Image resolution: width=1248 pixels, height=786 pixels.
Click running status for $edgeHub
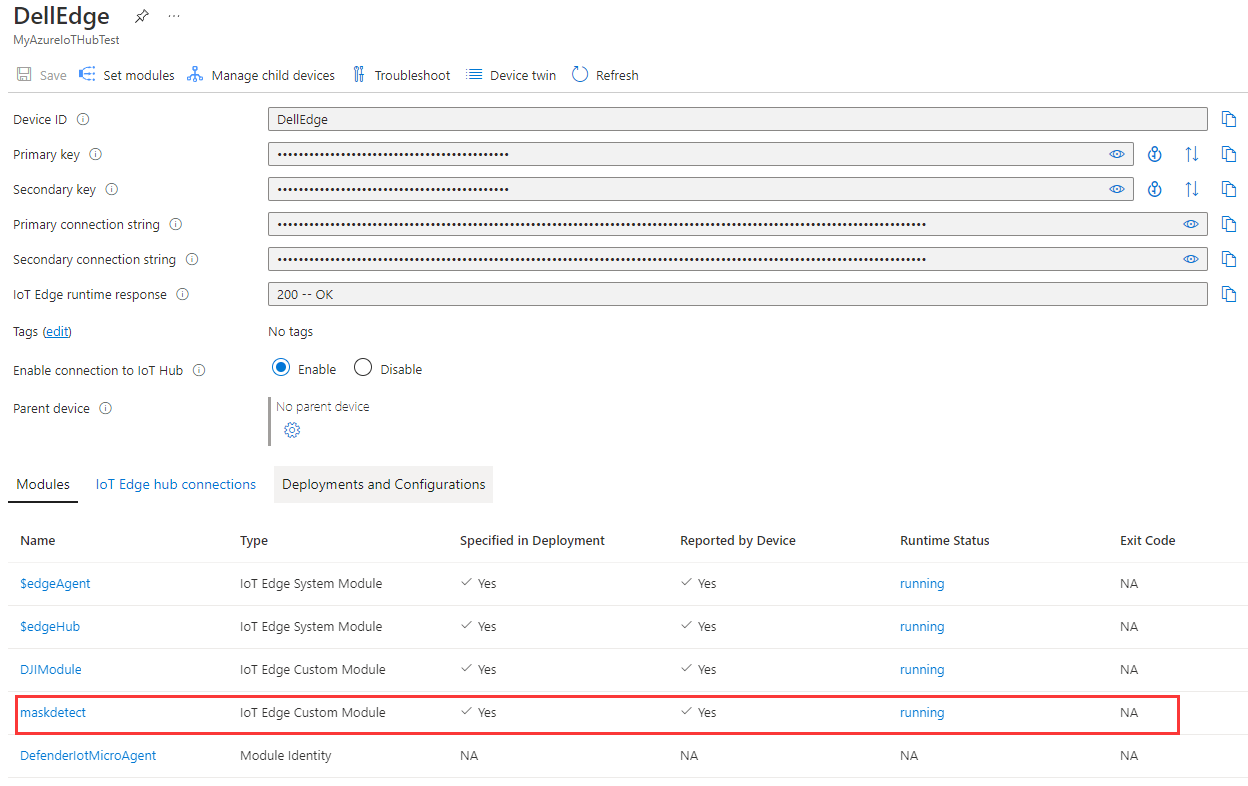[922, 626]
